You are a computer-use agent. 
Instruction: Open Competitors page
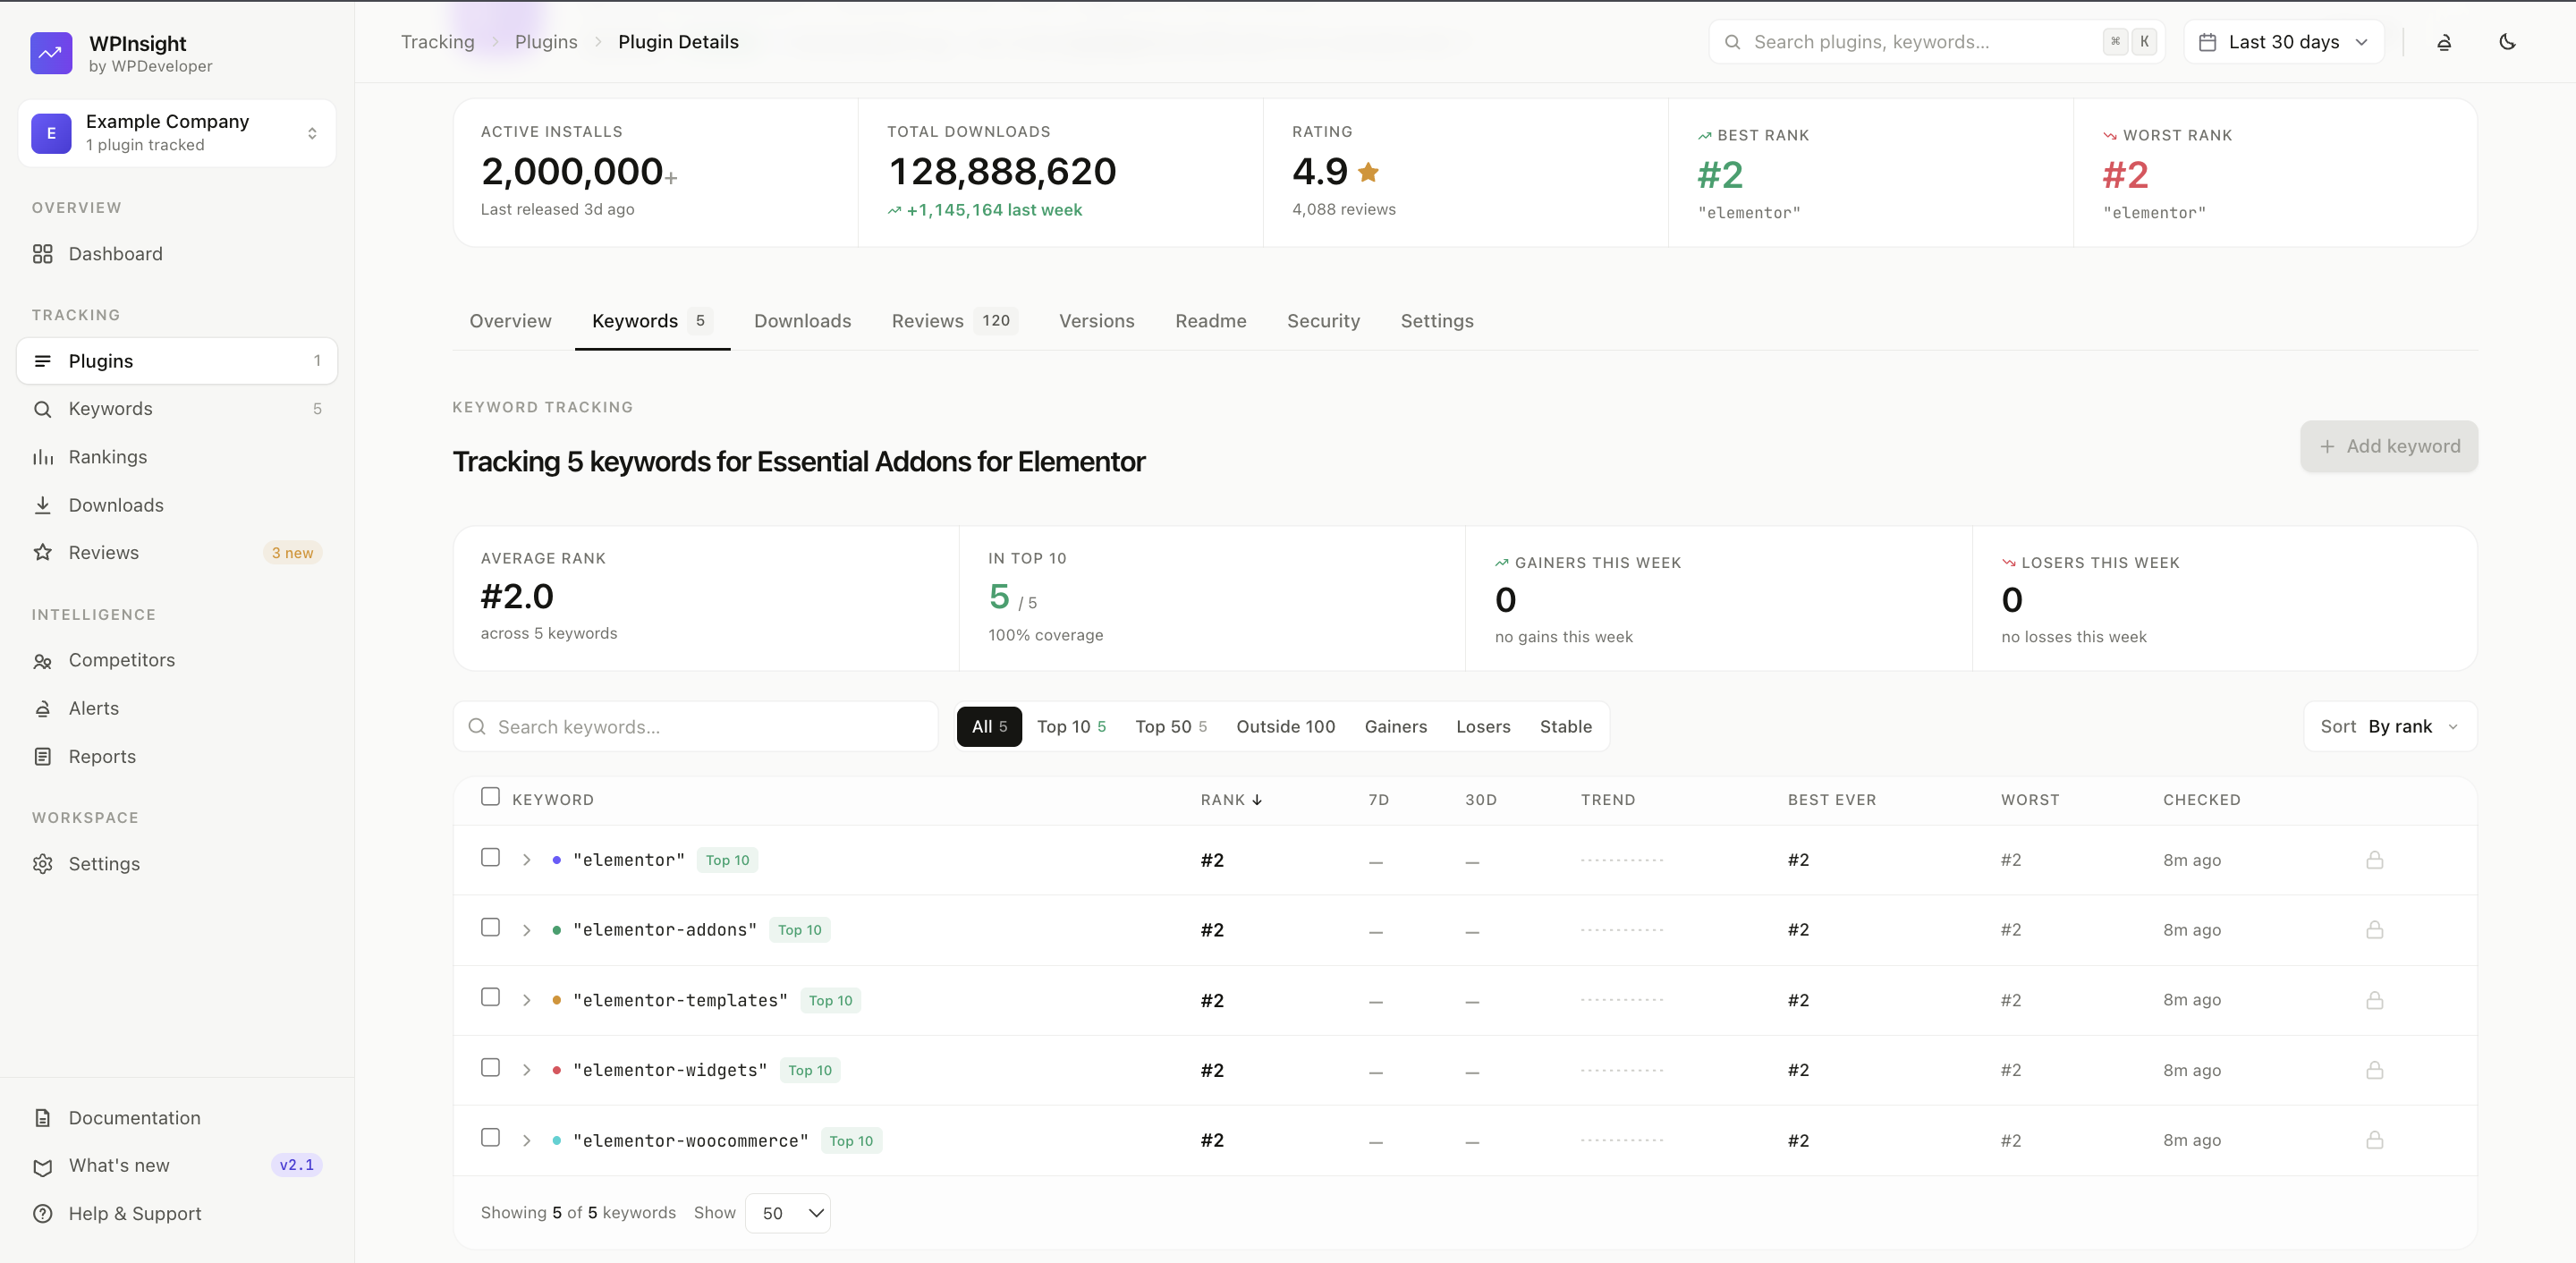177,660
